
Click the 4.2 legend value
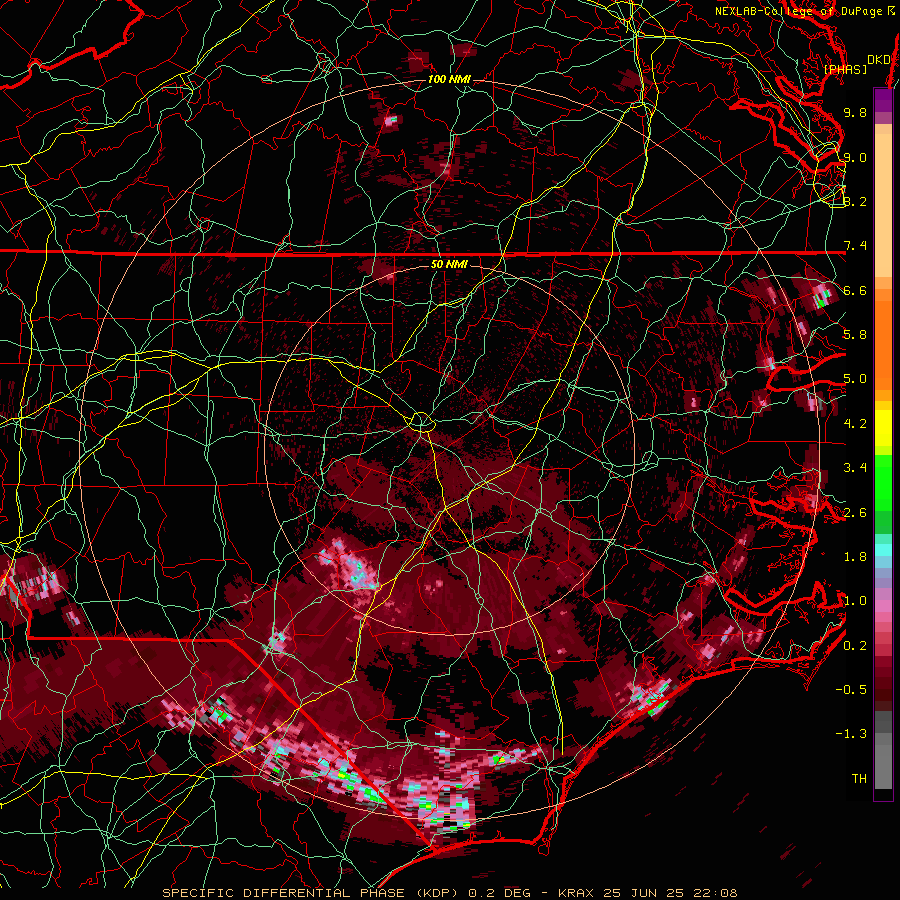(855, 424)
